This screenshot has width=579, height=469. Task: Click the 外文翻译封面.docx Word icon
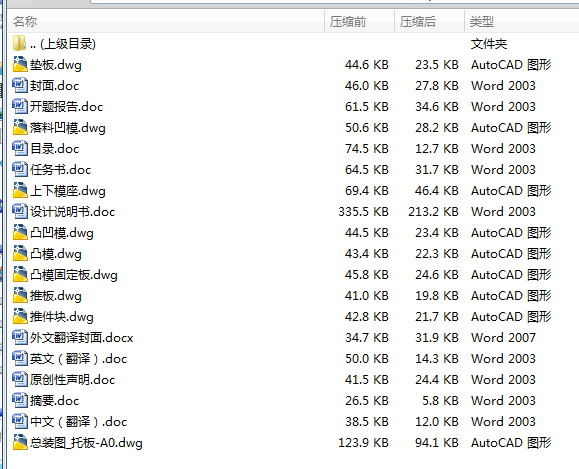(20, 337)
